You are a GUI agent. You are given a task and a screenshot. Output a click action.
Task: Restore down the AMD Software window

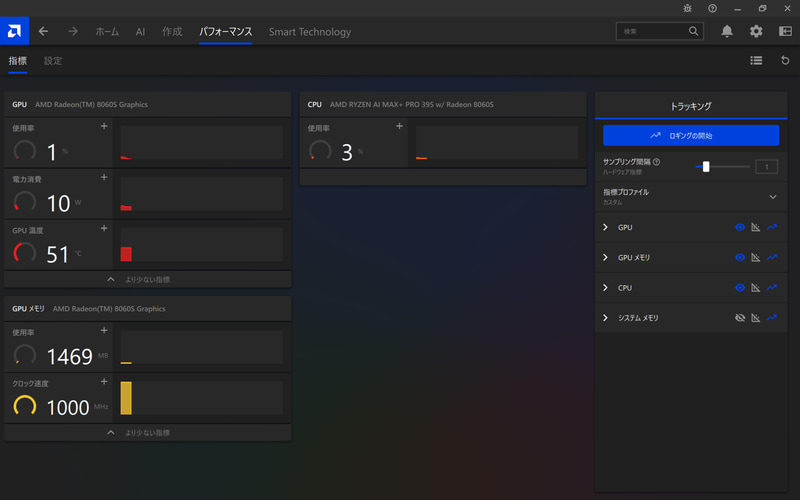click(762, 8)
